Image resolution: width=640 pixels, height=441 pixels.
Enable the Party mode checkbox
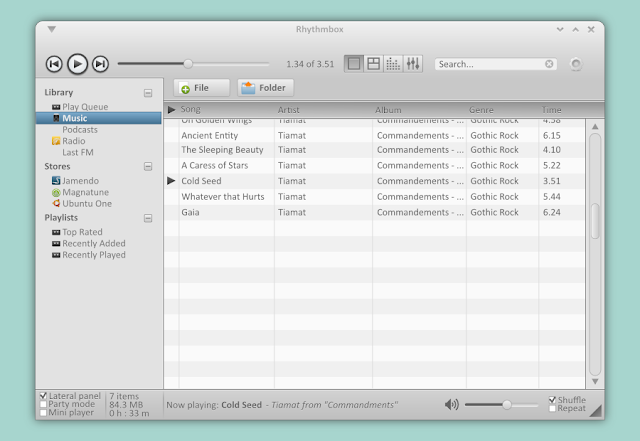click(x=43, y=404)
